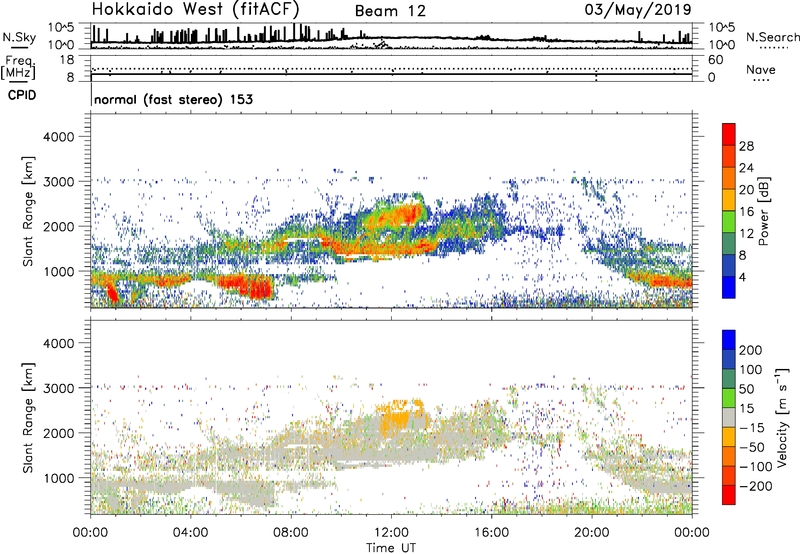The width and height of the screenshot is (800, 554).
Task: Pick the light green segment of the power colorbar
Action: 729,222
